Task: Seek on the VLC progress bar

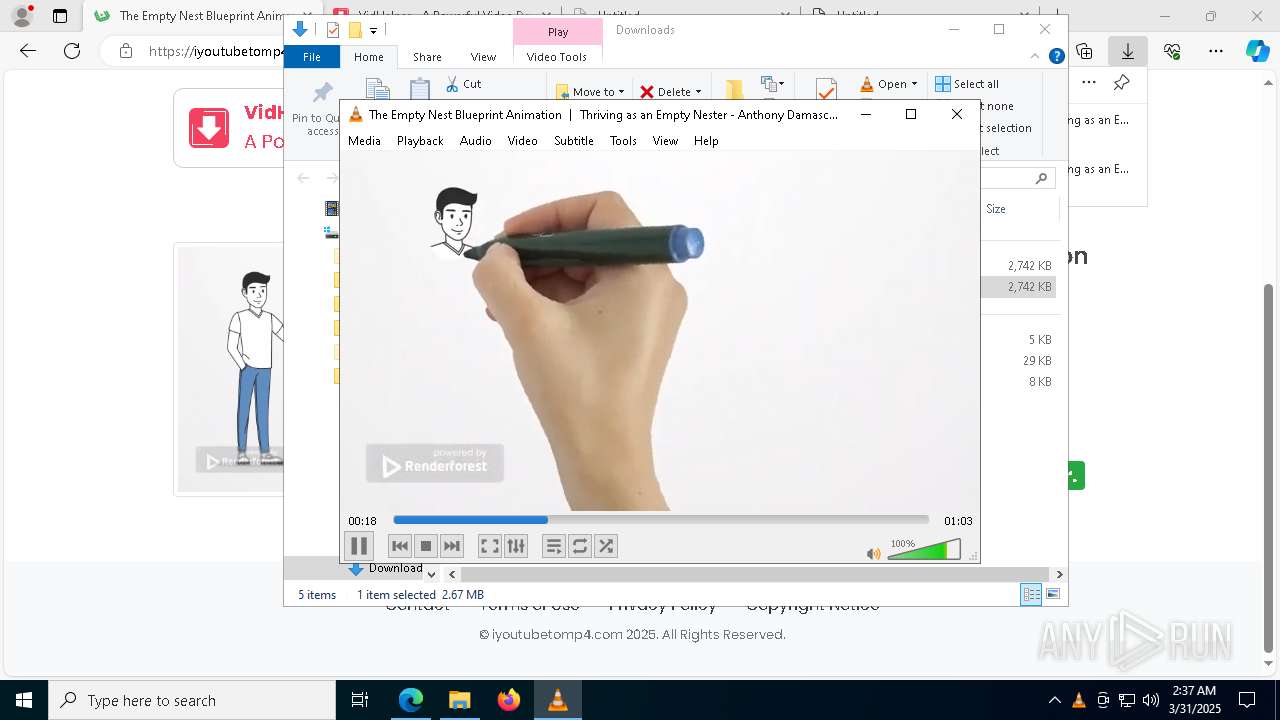Action: pyautogui.click(x=661, y=520)
